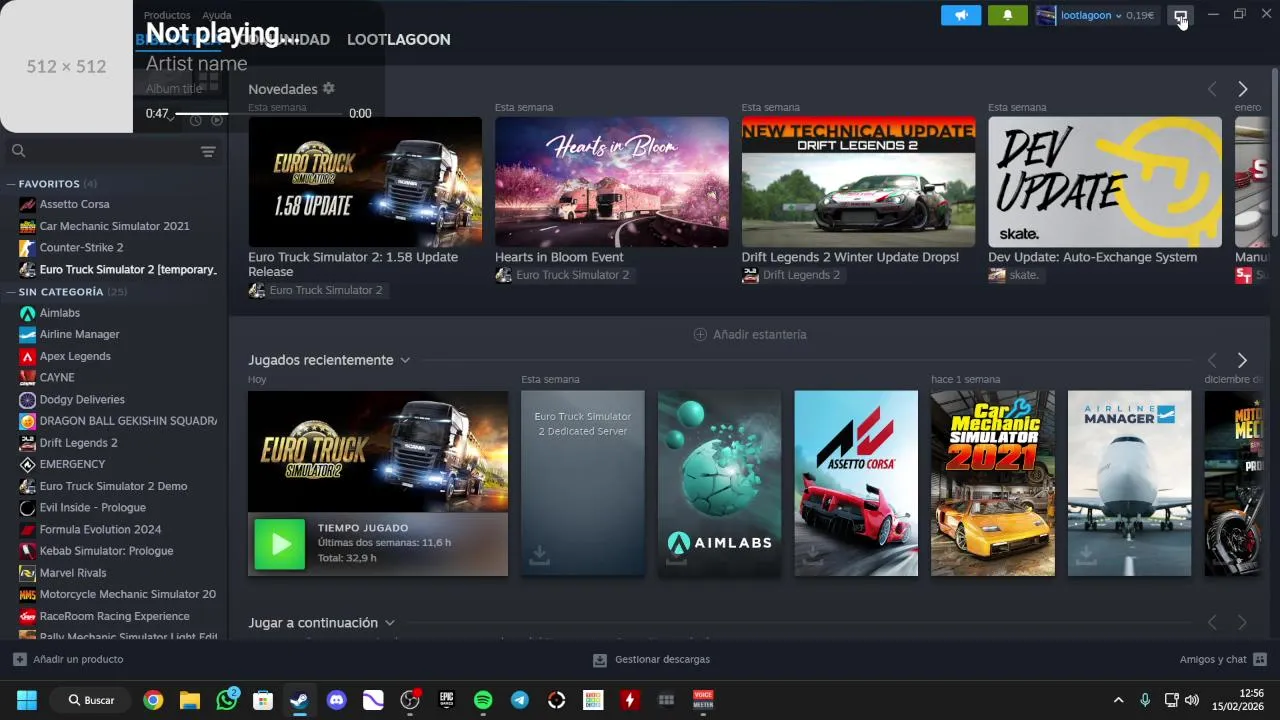Select Car Mechanic Simulator 2021 in sidebar
Image resolution: width=1280 pixels, height=720 pixels.
(114, 226)
